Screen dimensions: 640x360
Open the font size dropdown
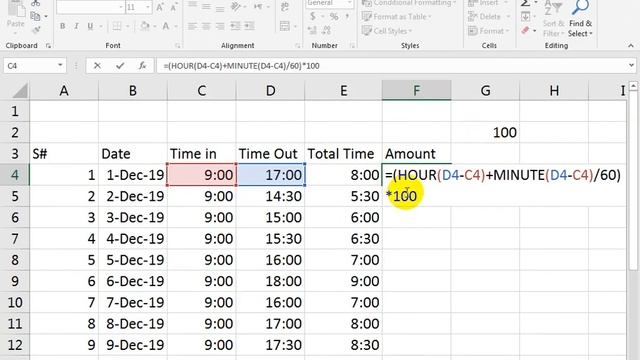pos(148,7)
